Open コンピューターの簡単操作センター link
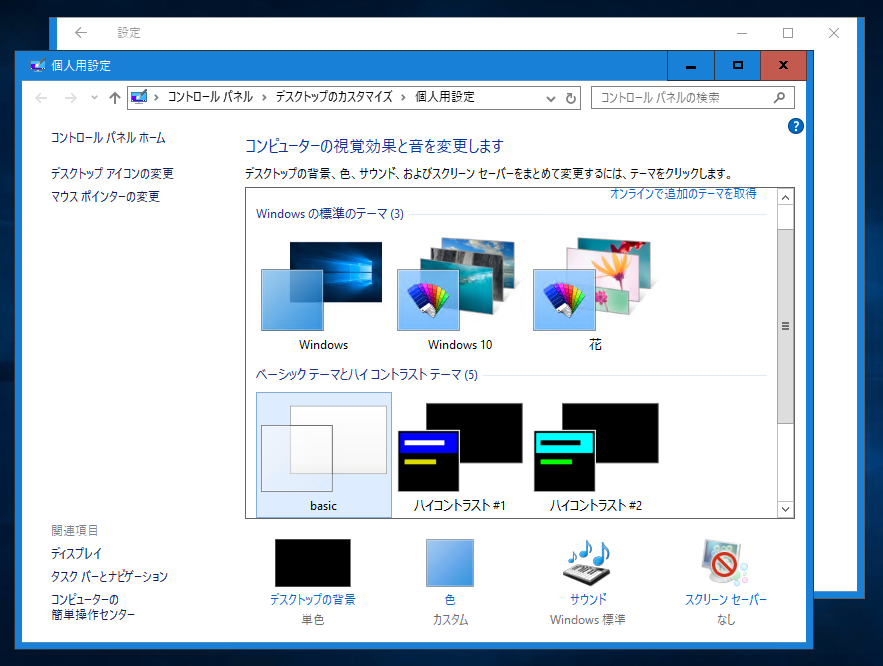This screenshot has height=666, width=883. 93,607
